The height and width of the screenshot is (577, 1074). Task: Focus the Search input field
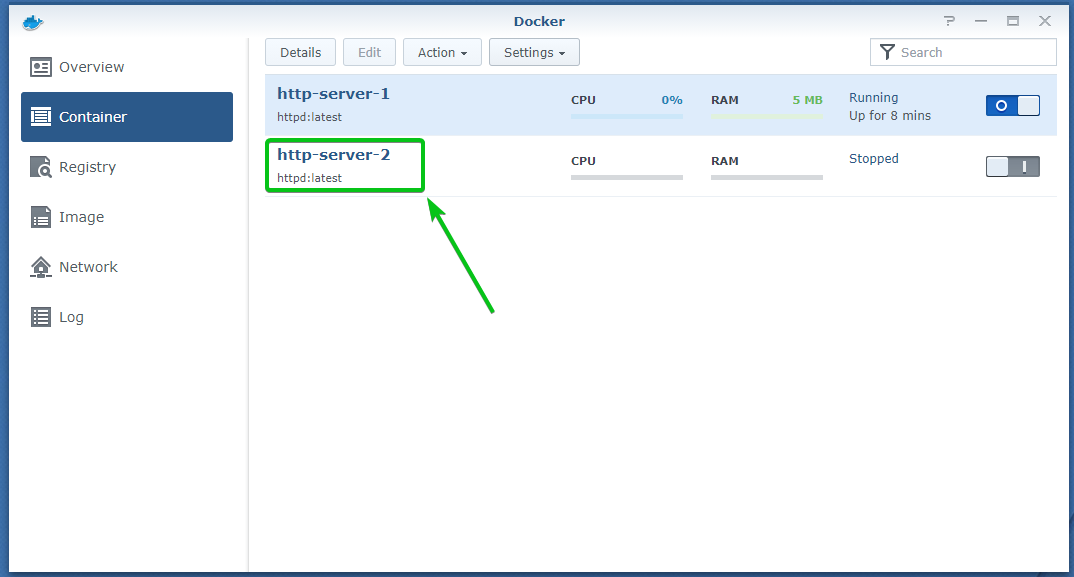(x=963, y=52)
